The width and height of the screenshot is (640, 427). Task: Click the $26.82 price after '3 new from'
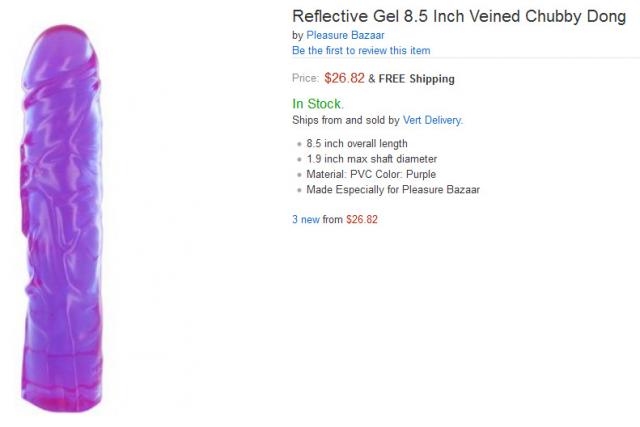tap(362, 219)
